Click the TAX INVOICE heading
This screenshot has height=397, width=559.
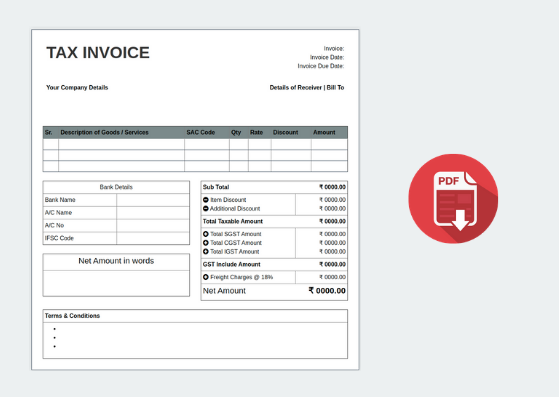[98, 53]
